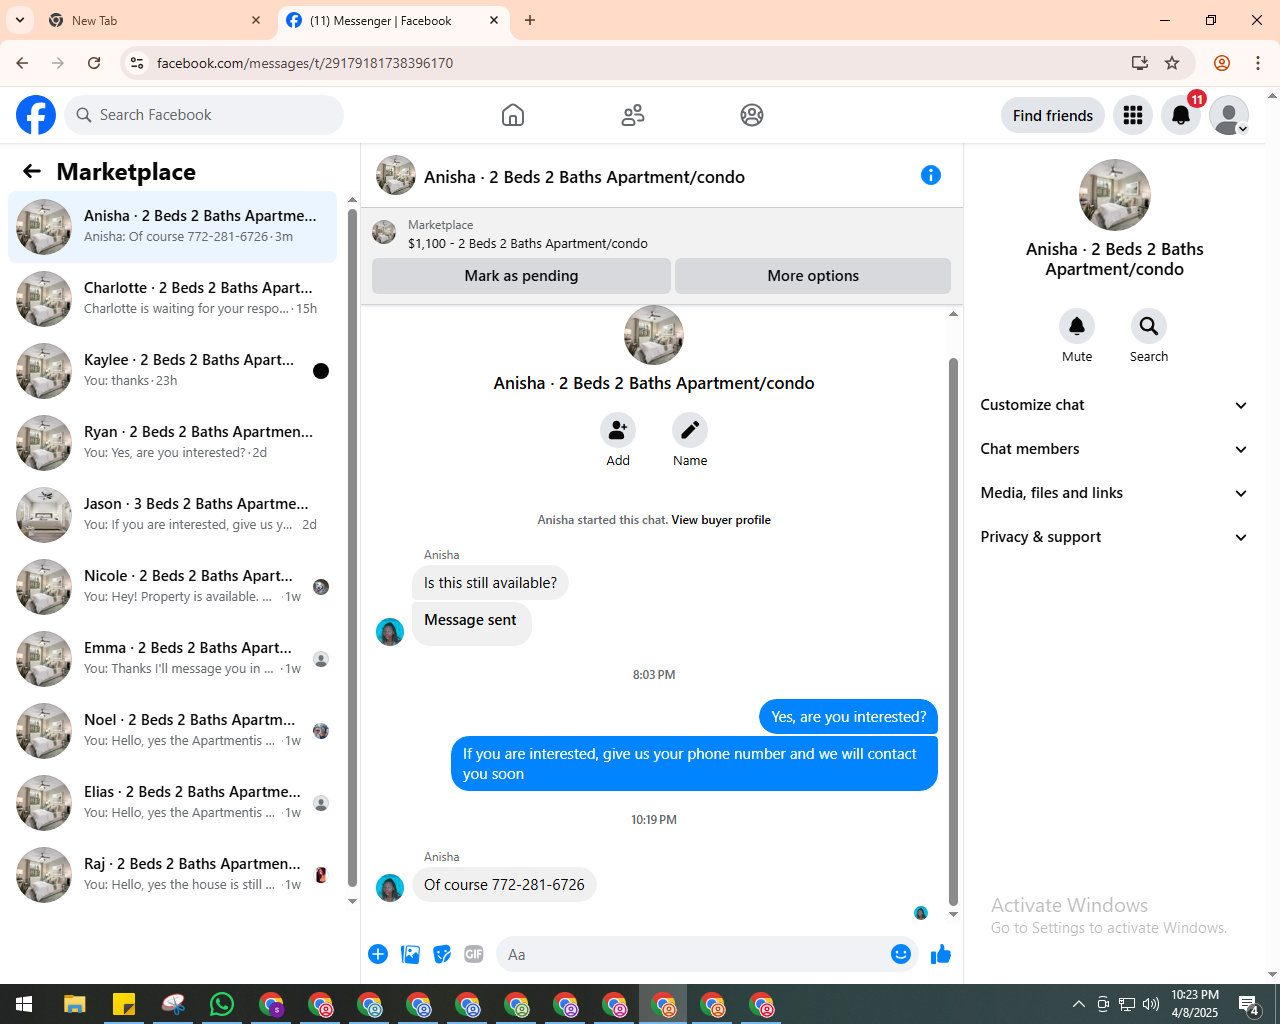Viewport: 1280px width, 1024px height.
Task: Click More options button
Action: pyautogui.click(x=813, y=276)
